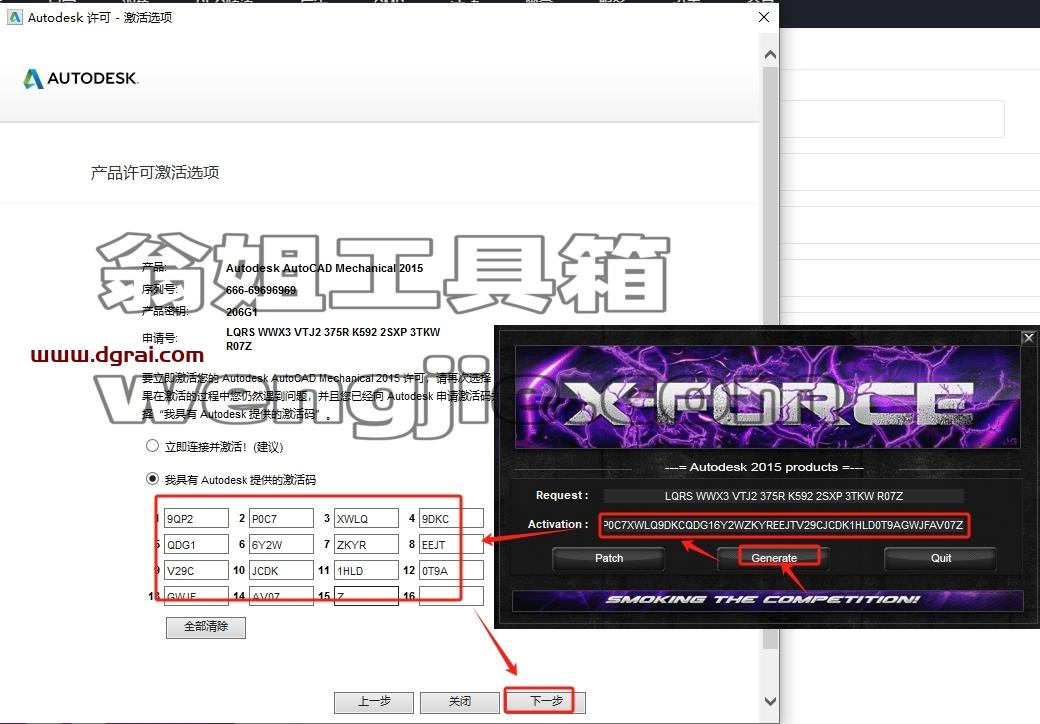This screenshot has width=1040, height=724.
Task: Click the Autodesk logo in header
Action: coord(81,79)
